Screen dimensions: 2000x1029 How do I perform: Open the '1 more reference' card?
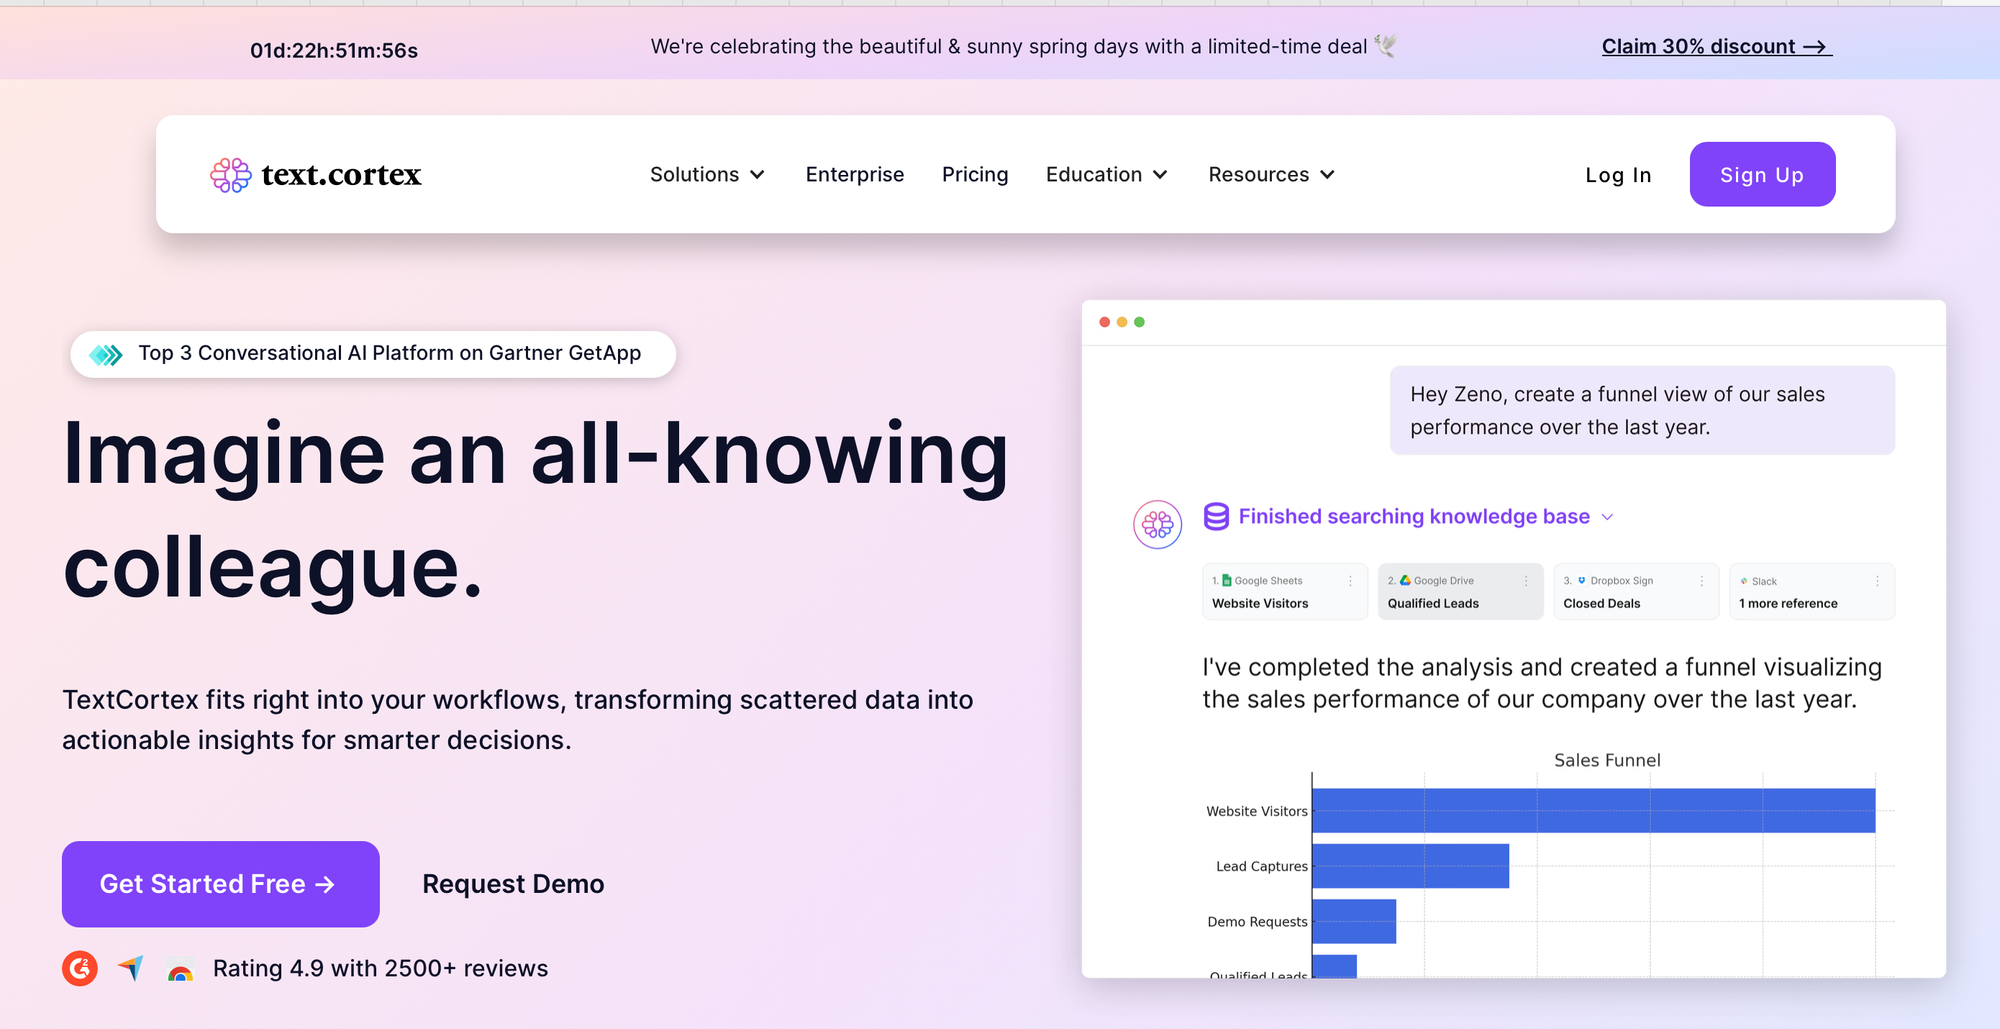(1812, 592)
